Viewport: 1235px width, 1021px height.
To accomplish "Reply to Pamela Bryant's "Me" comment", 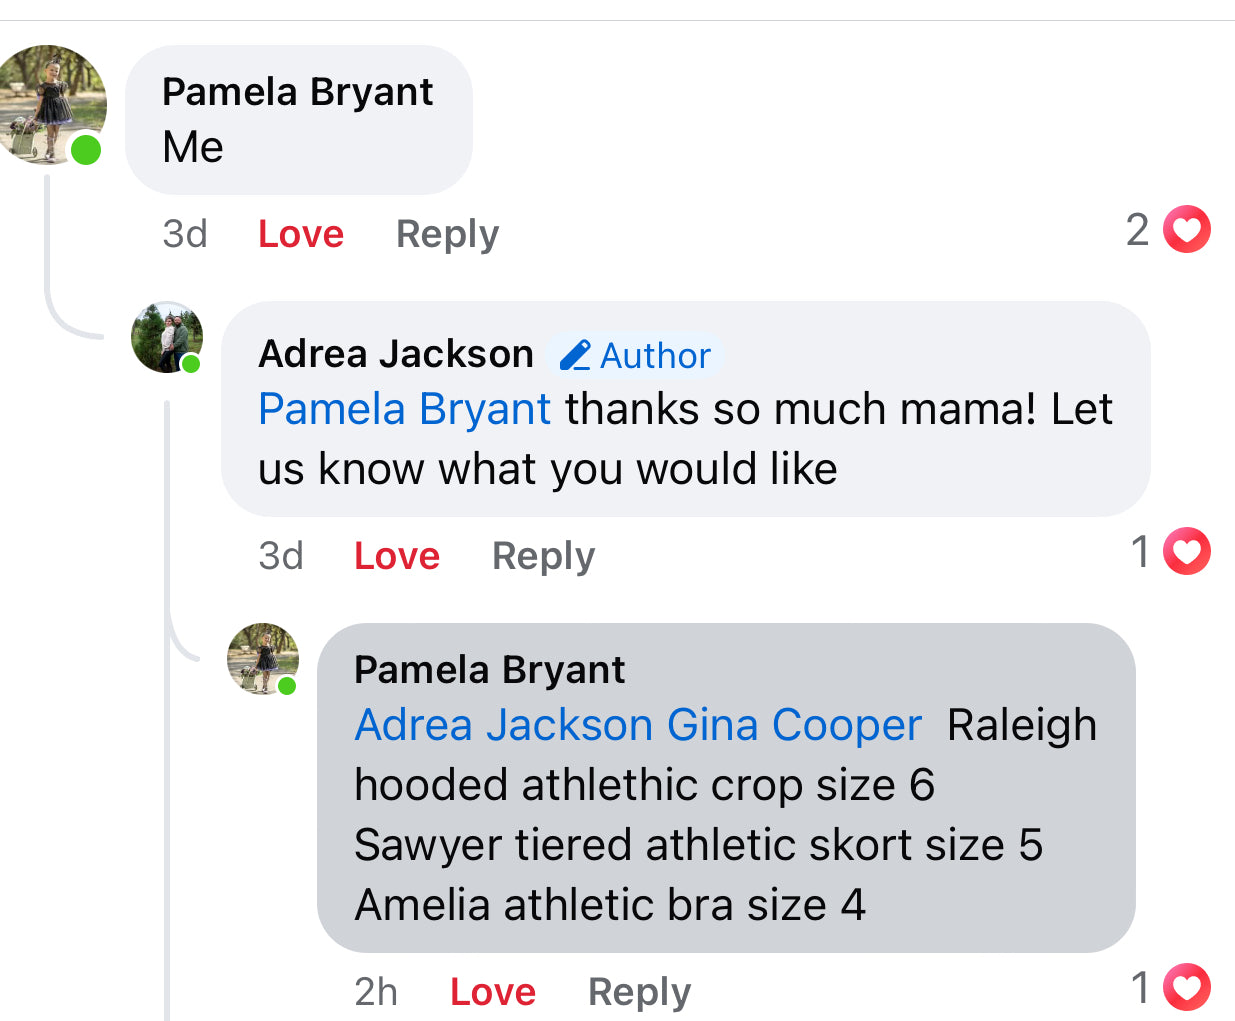I will [447, 234].
